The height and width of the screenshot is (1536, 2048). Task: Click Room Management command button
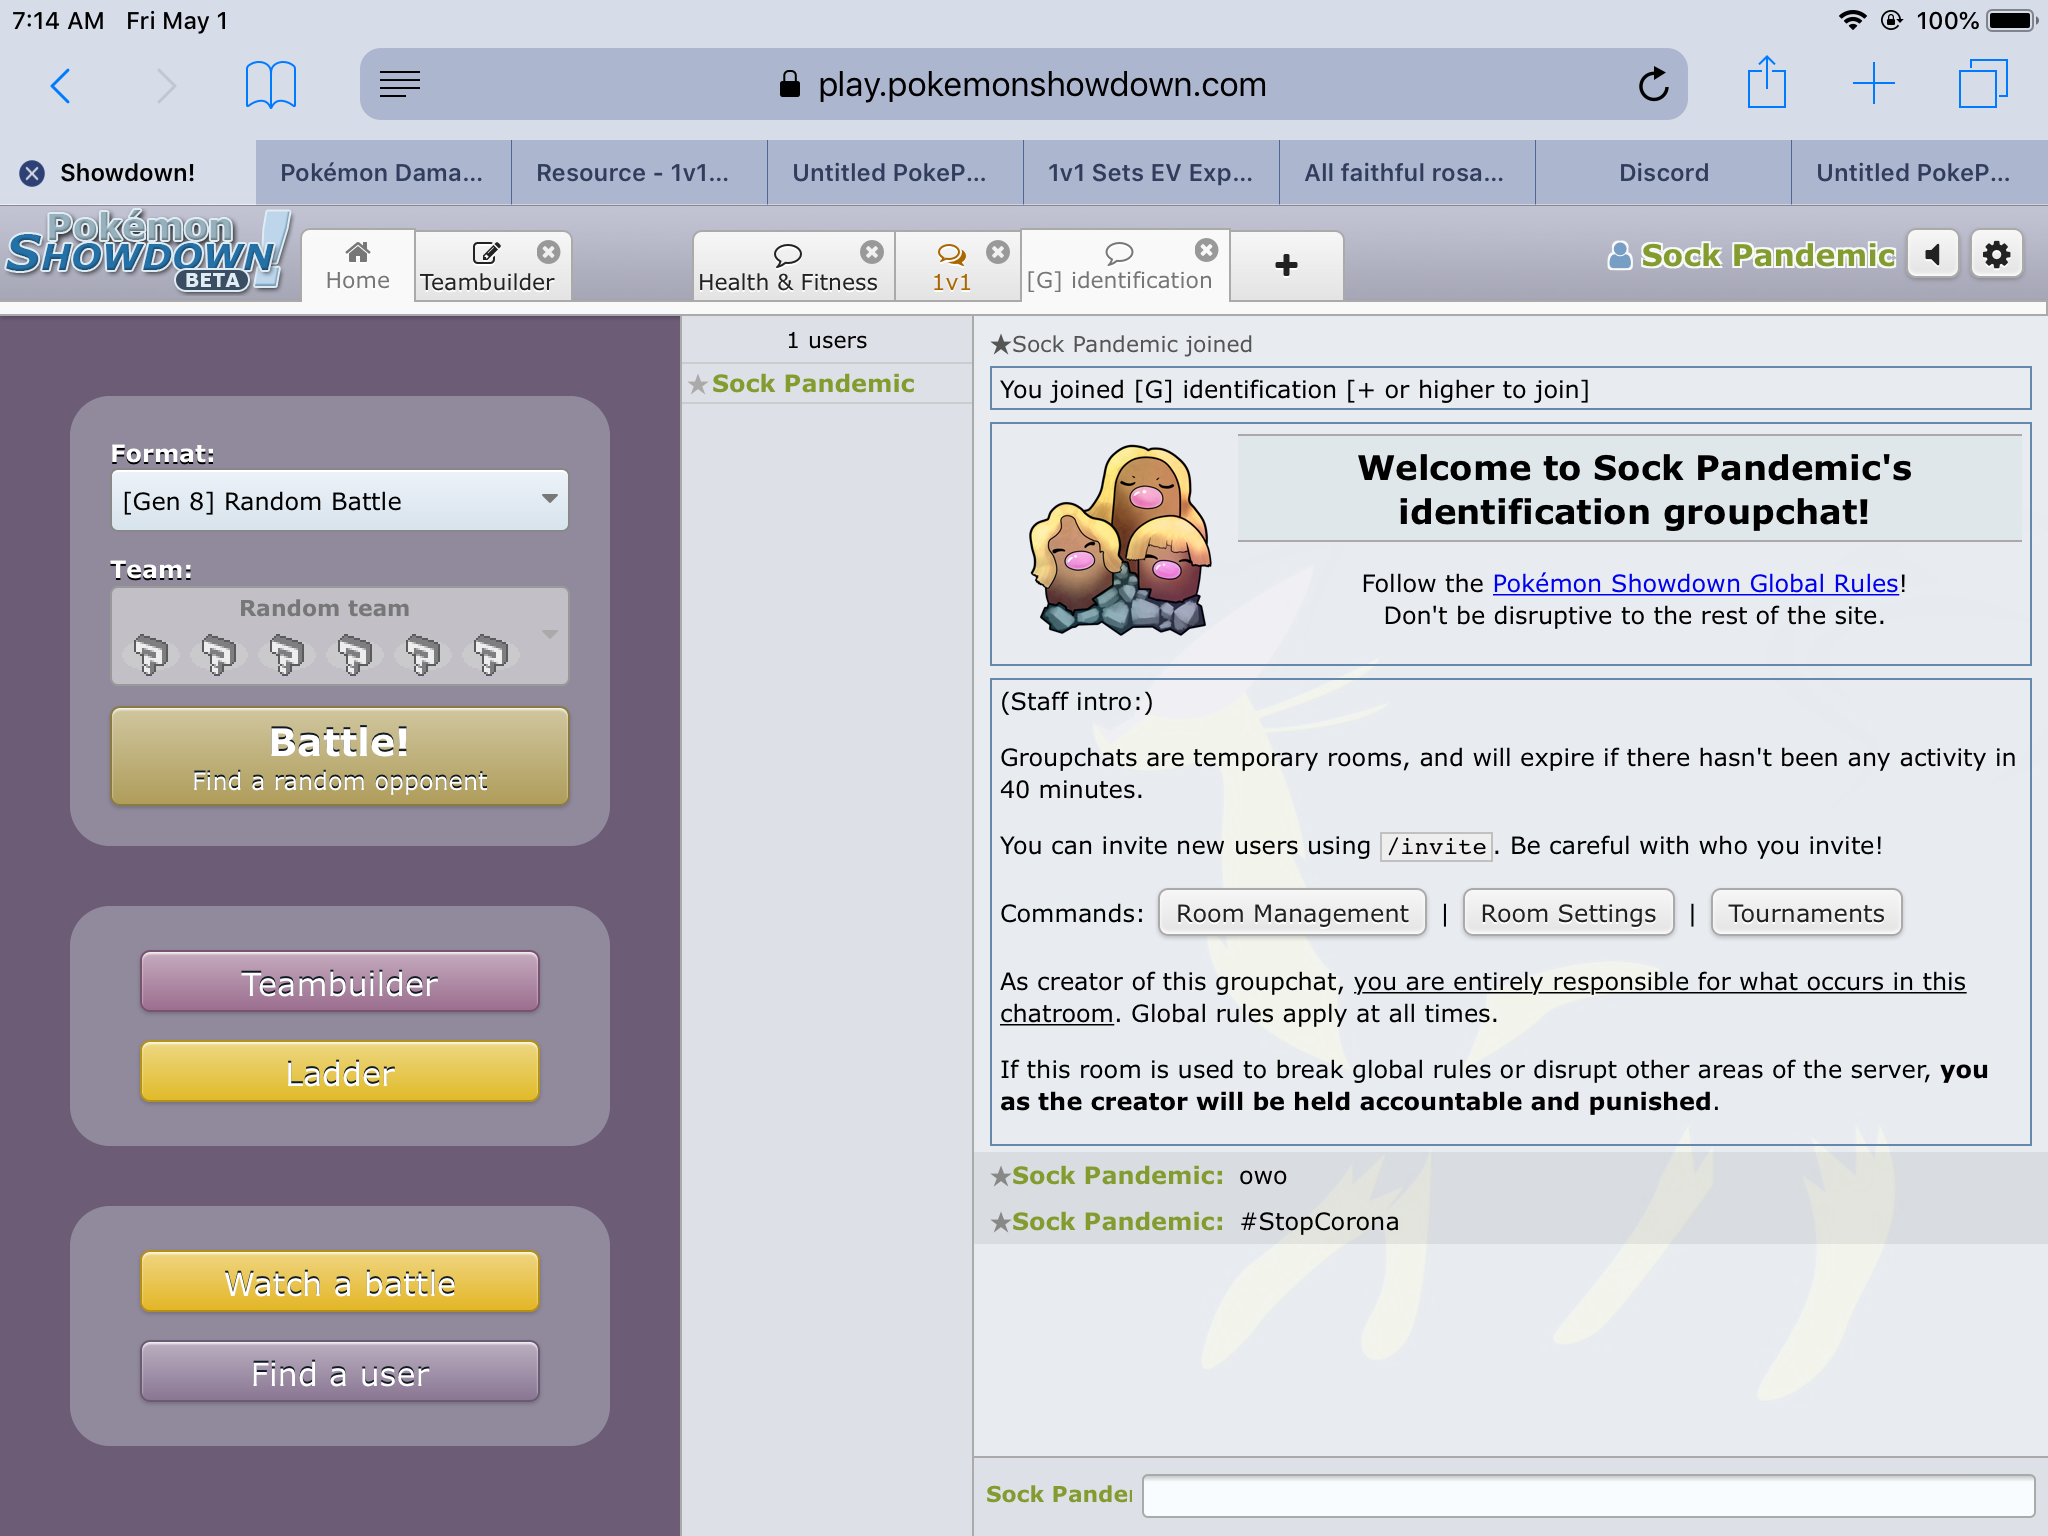click(1292, 913)
